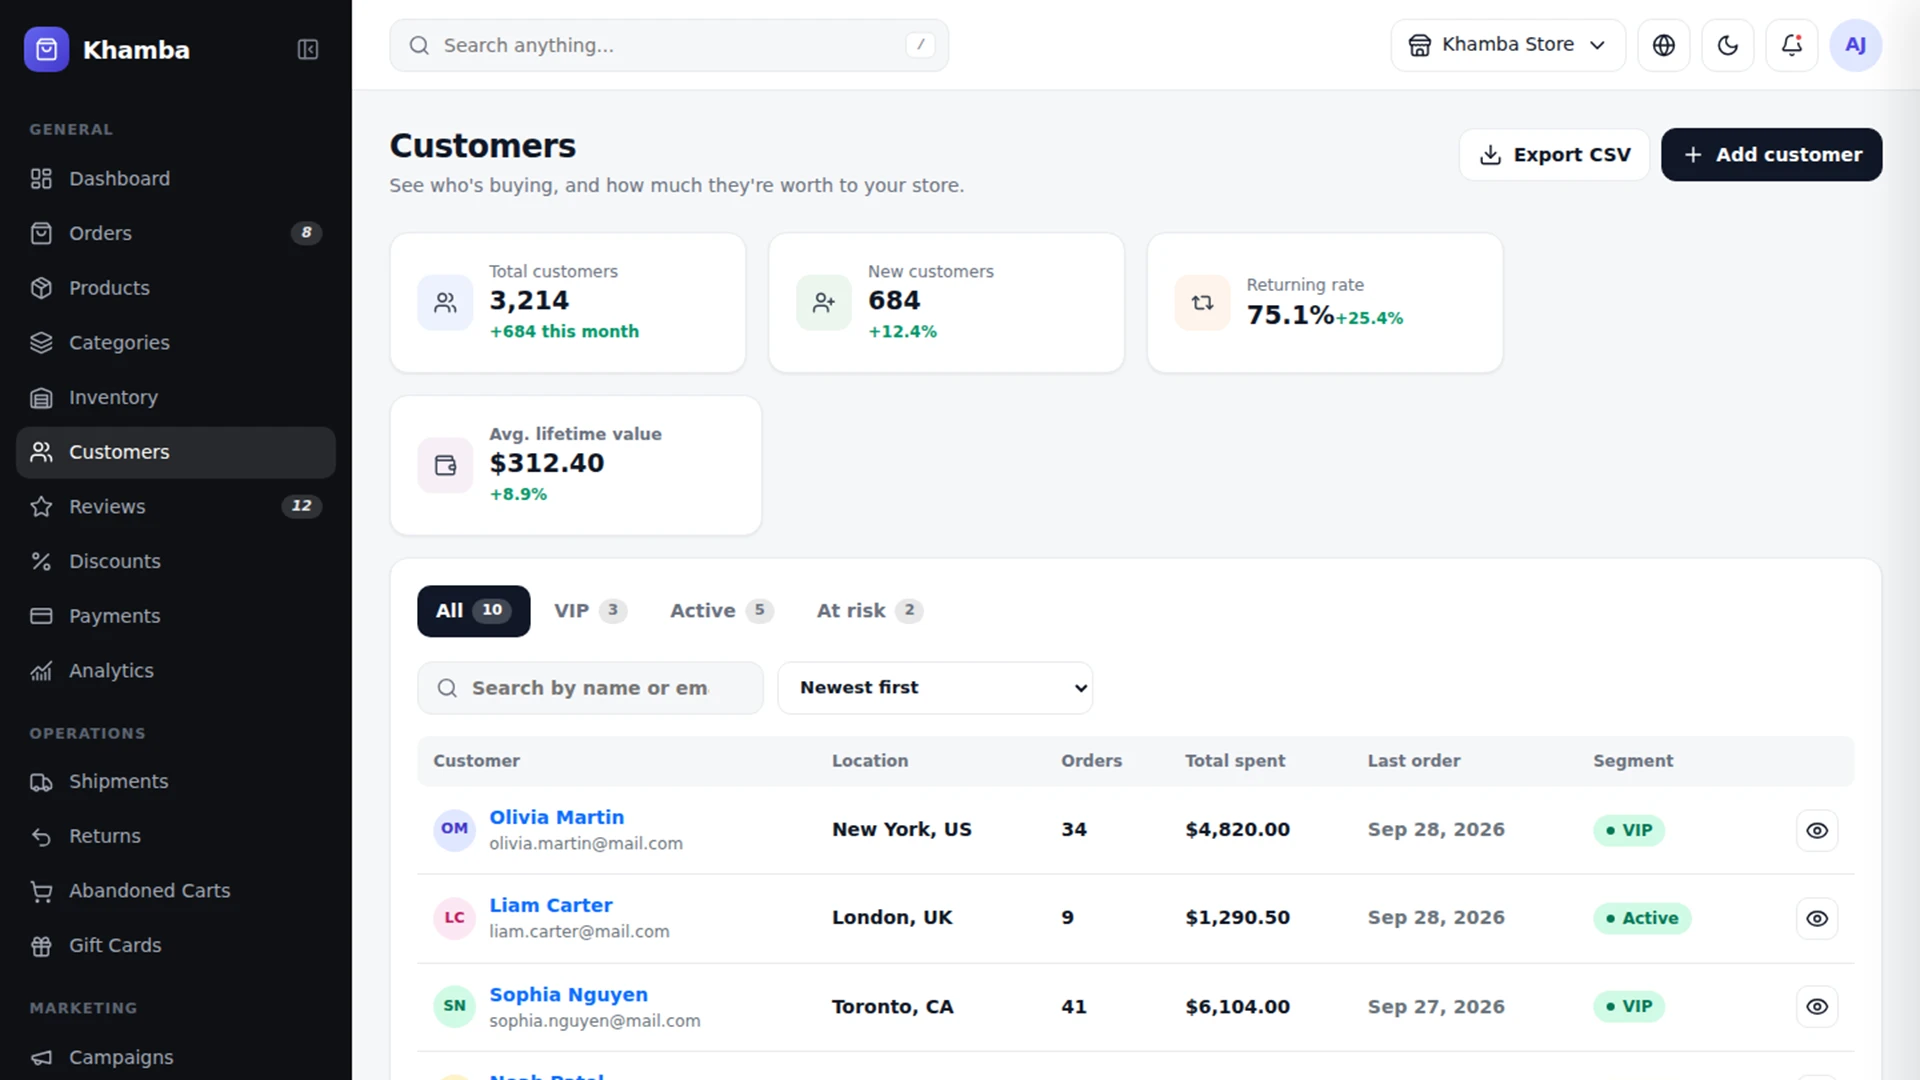The height and width of the screenshot is (1080, 1920).
Task: Open the language globe icon
Action: point(1663,45)
